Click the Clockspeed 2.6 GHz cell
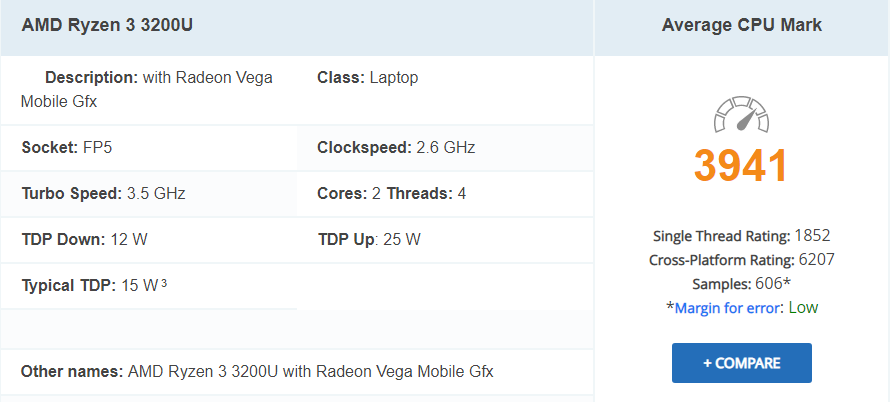 445,148
